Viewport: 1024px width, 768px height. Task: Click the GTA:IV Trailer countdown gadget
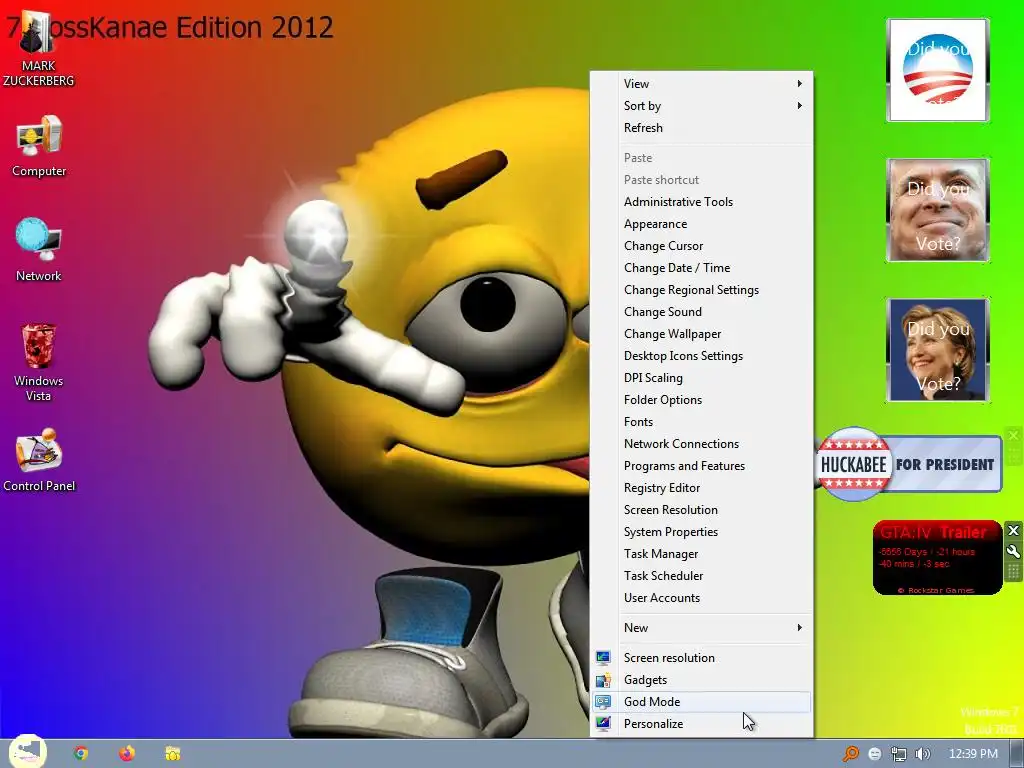coord(937,558)
